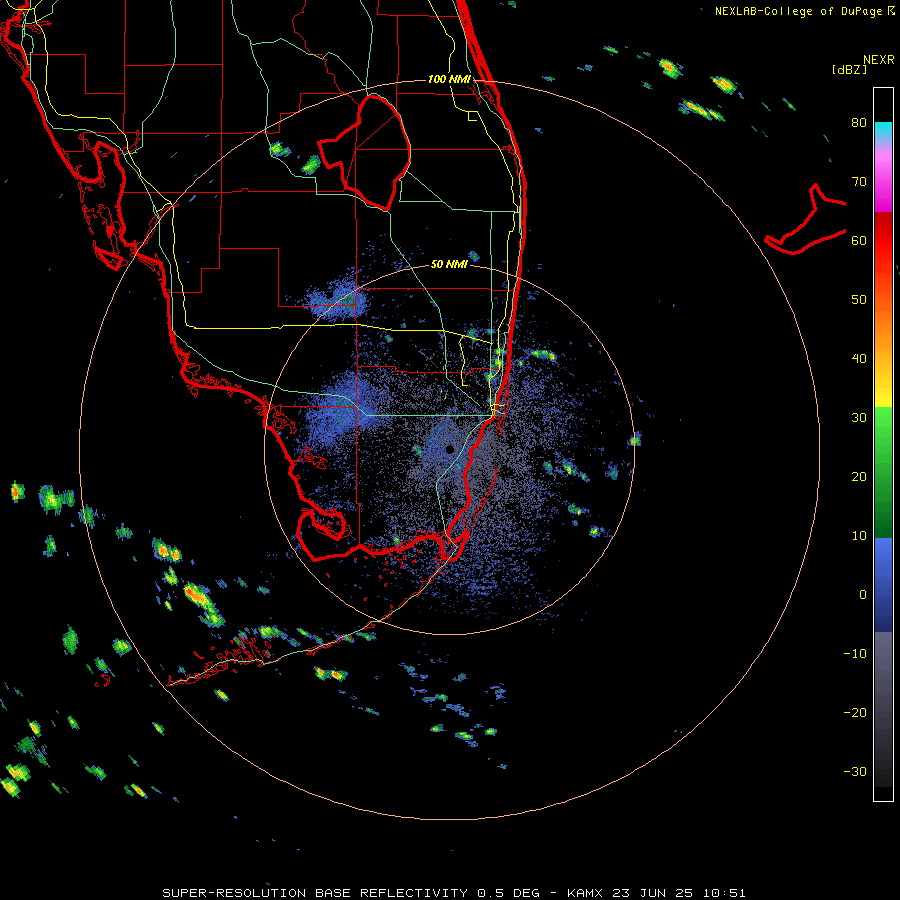Select the 50 dBZ scale label
Screen dimensions: 900x900
click(859, 300)
